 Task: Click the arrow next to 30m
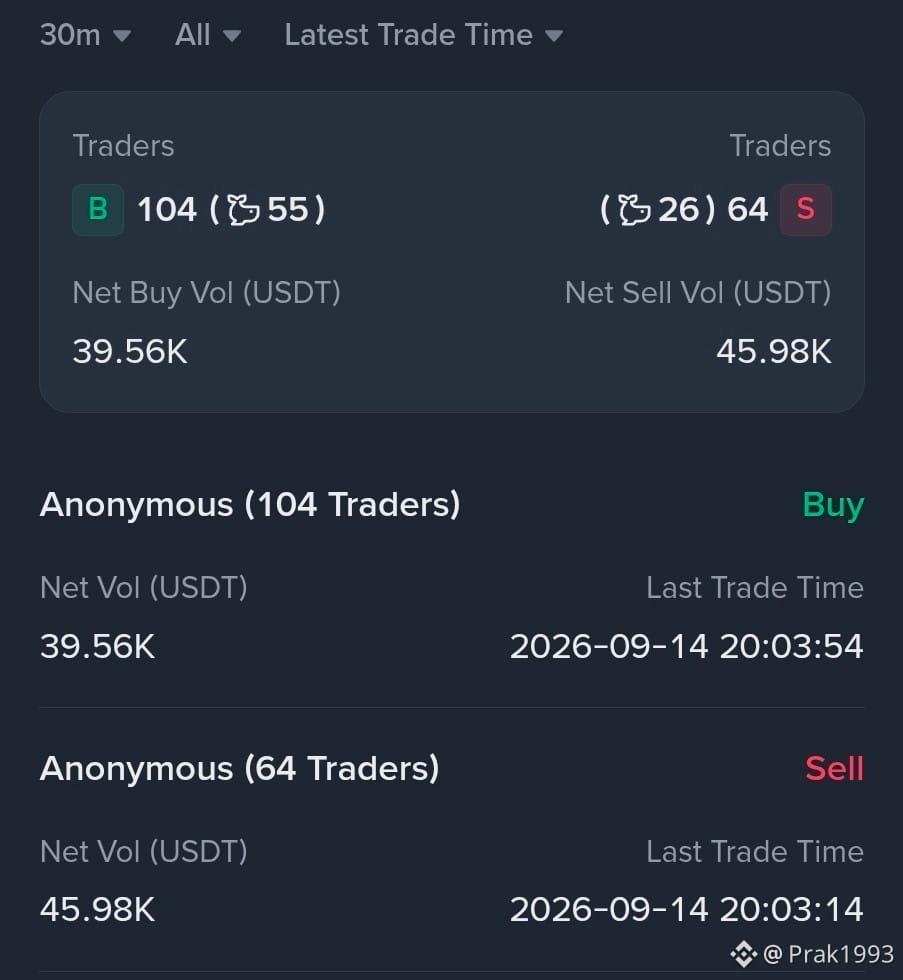pyautogui.click(x=122, y=36)
